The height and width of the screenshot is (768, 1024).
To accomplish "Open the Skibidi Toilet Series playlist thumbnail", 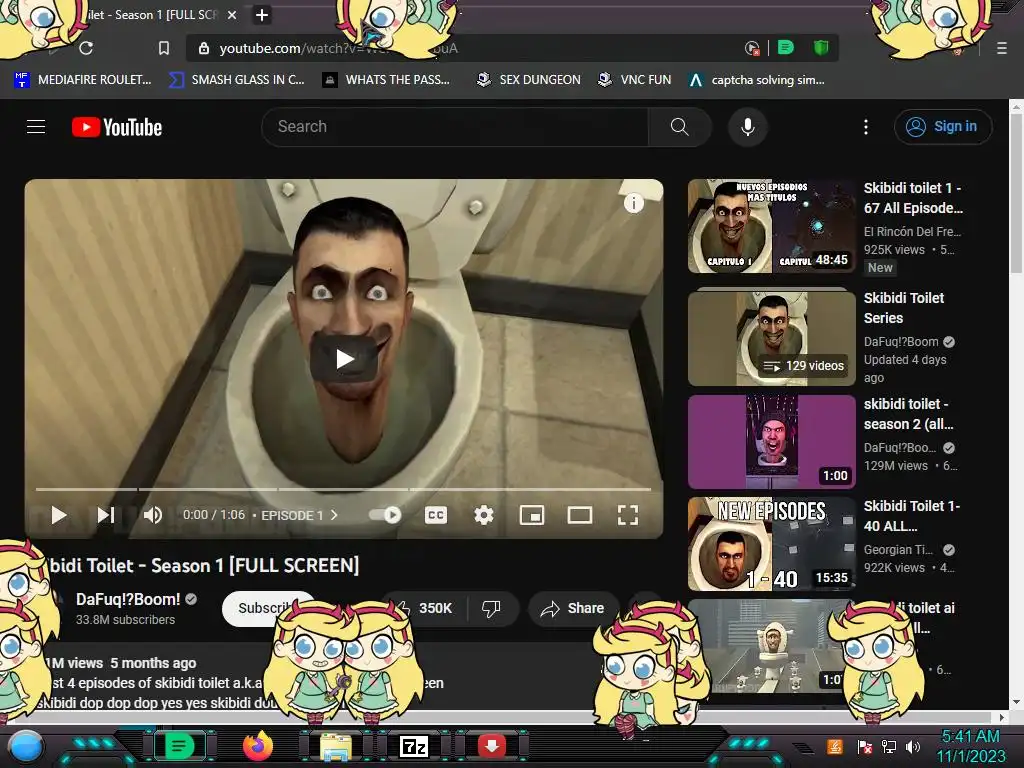I will 771,338.
